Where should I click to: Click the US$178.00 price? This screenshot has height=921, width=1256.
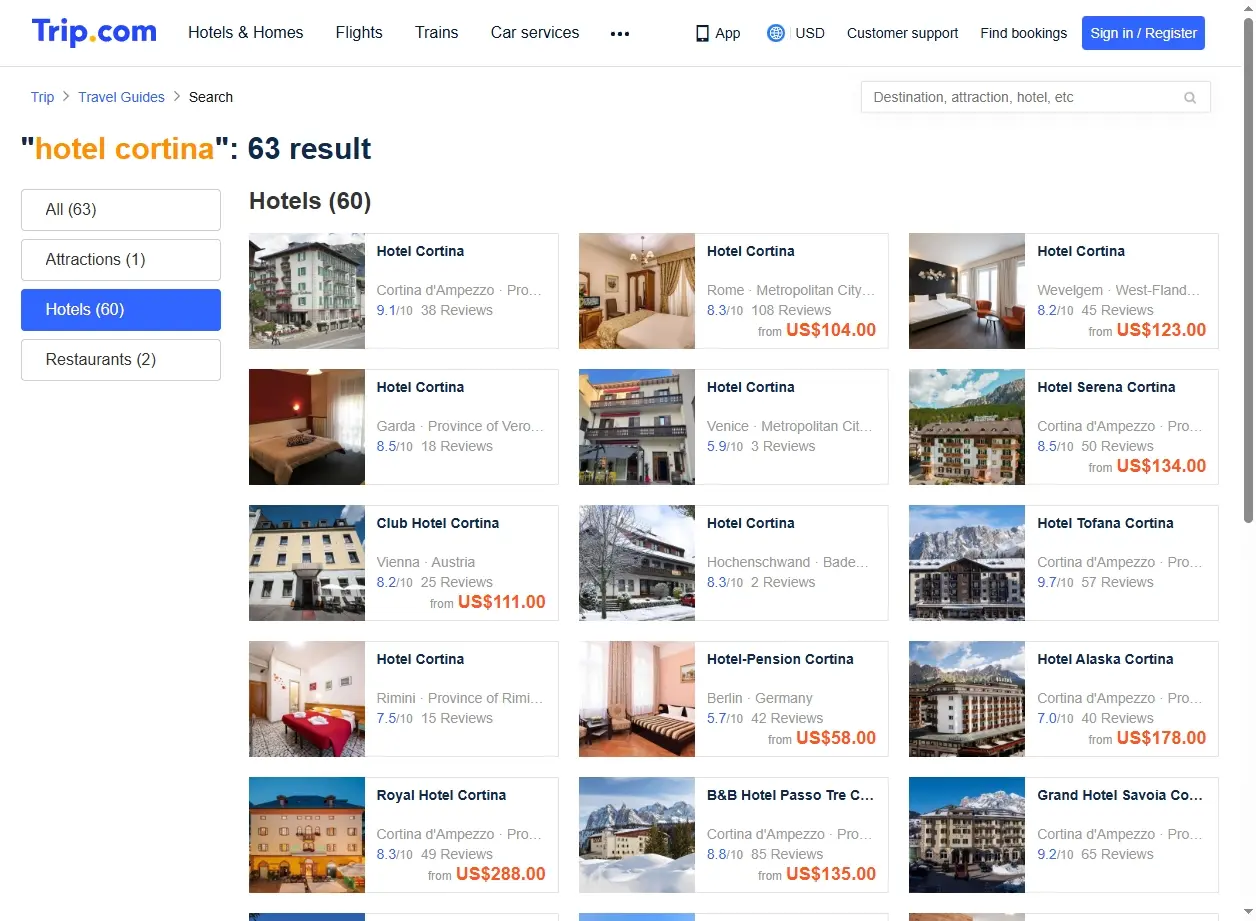(1161, 738)
